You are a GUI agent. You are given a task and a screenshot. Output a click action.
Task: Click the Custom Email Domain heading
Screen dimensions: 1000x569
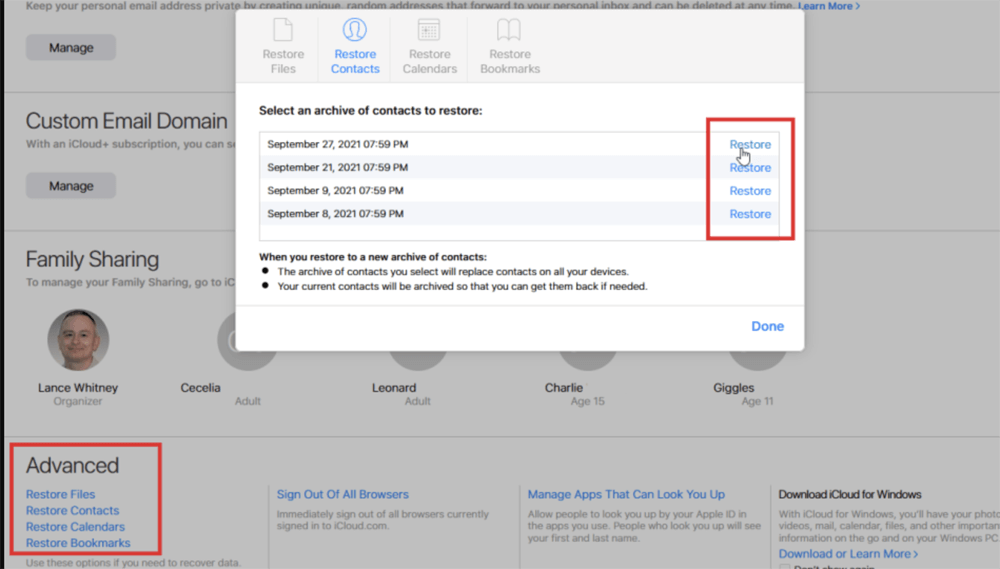pos(126,121)
